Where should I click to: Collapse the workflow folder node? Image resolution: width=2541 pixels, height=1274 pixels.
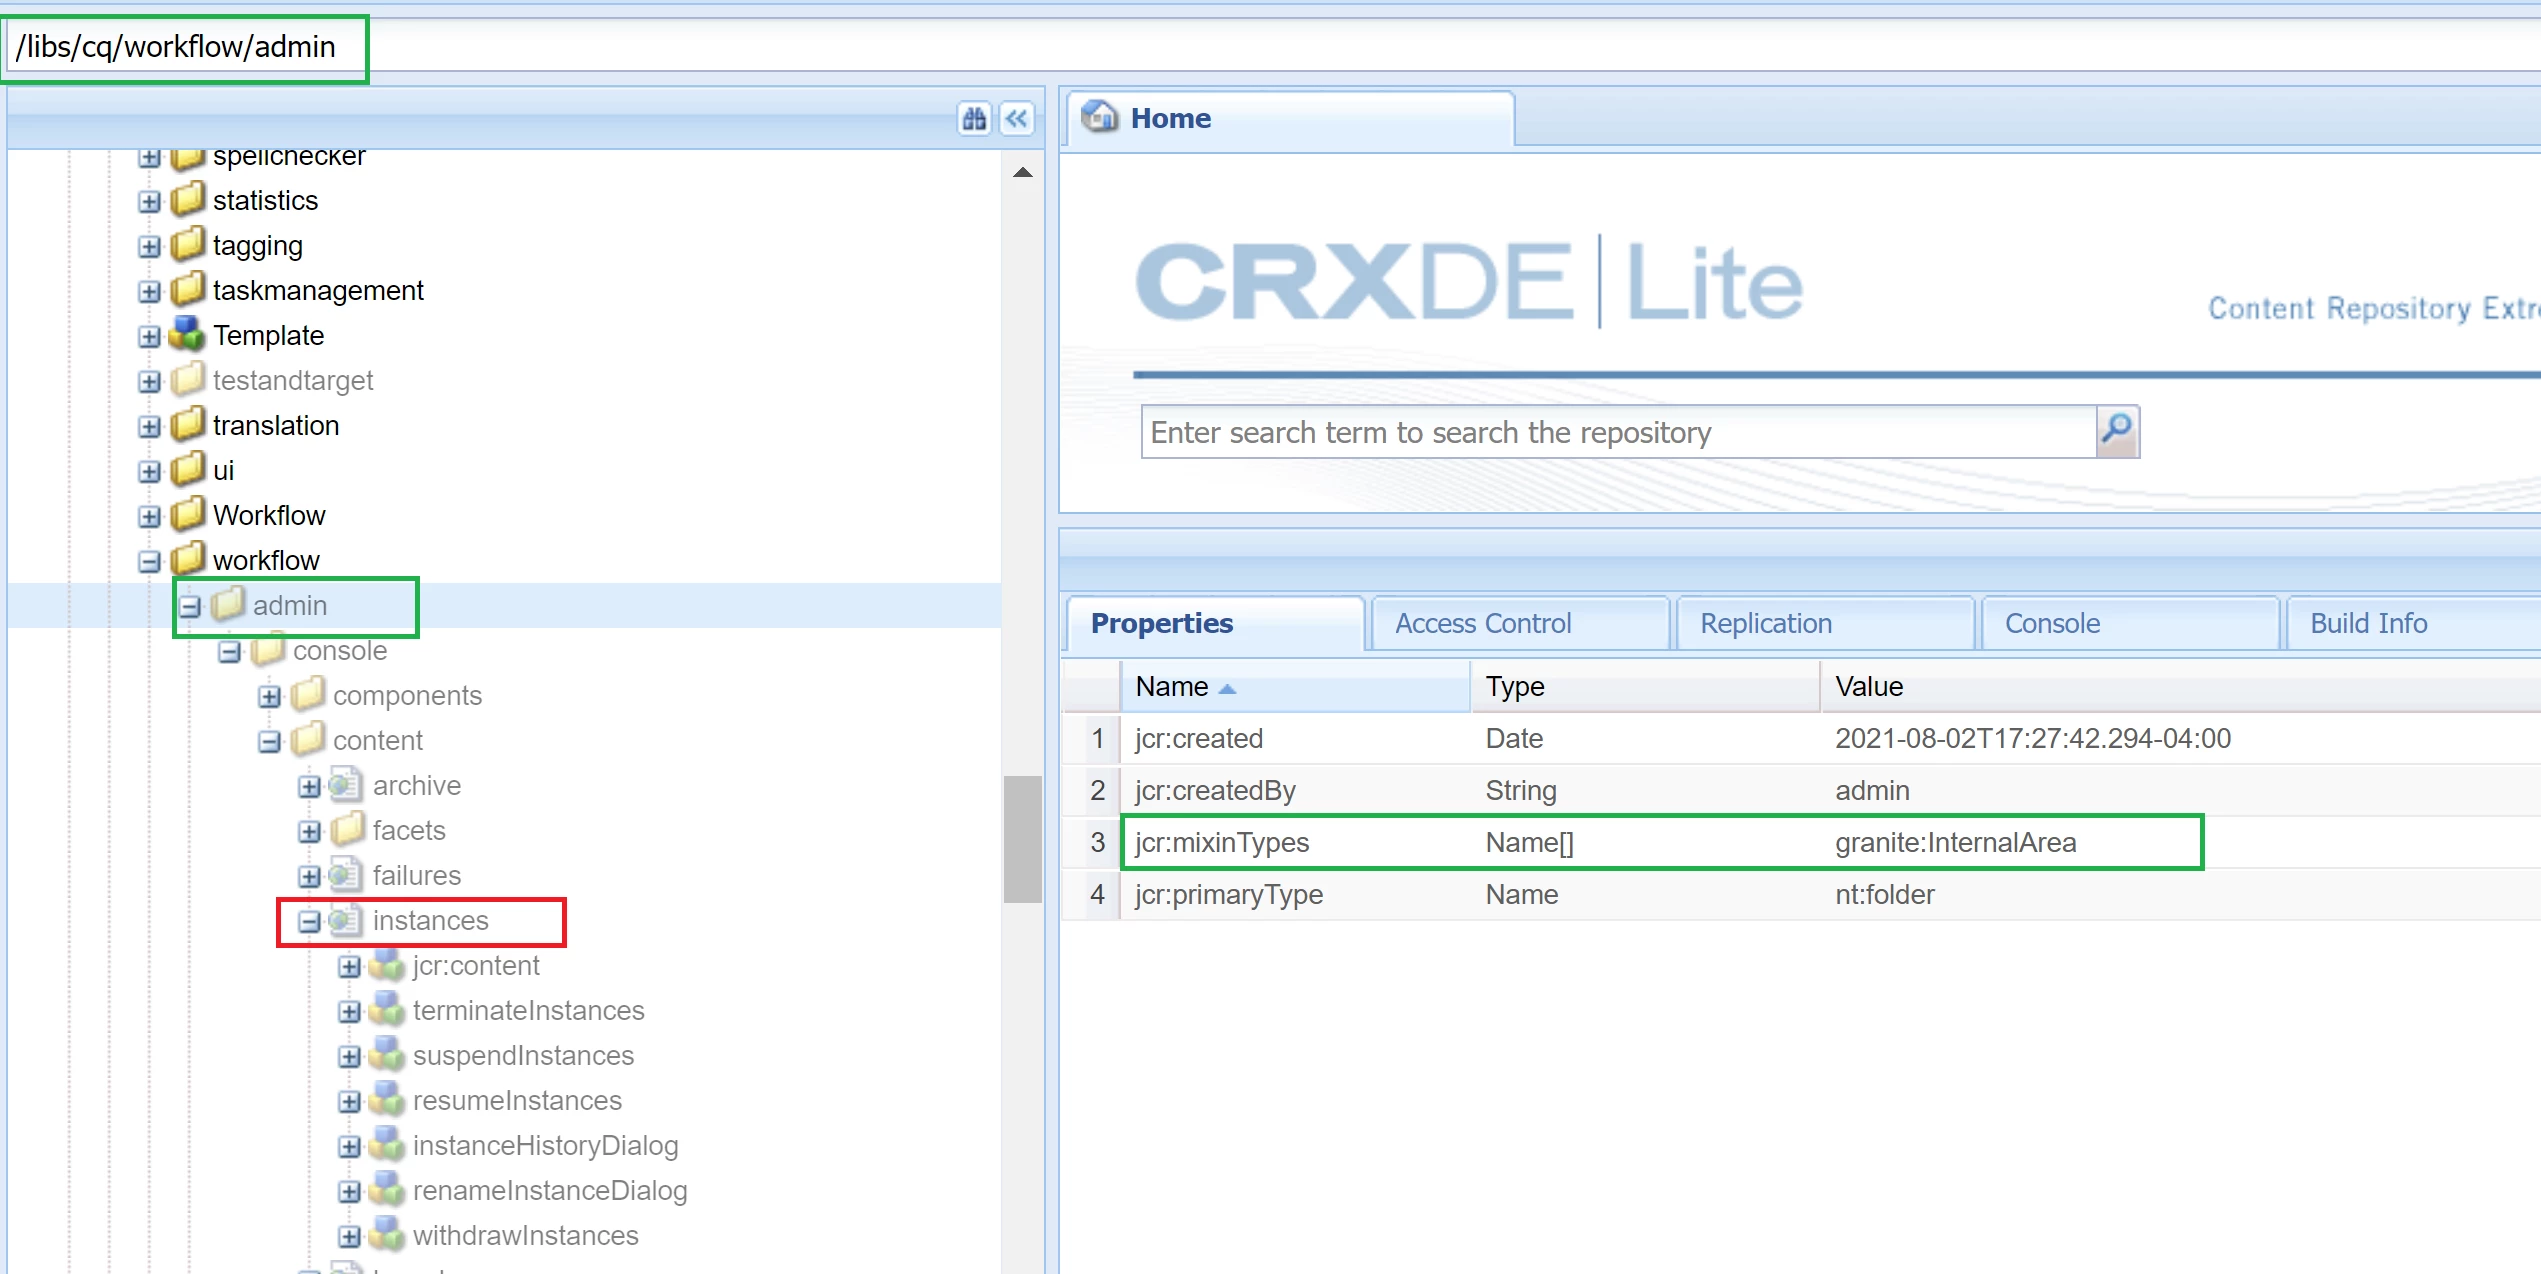(x=149, y=561)
